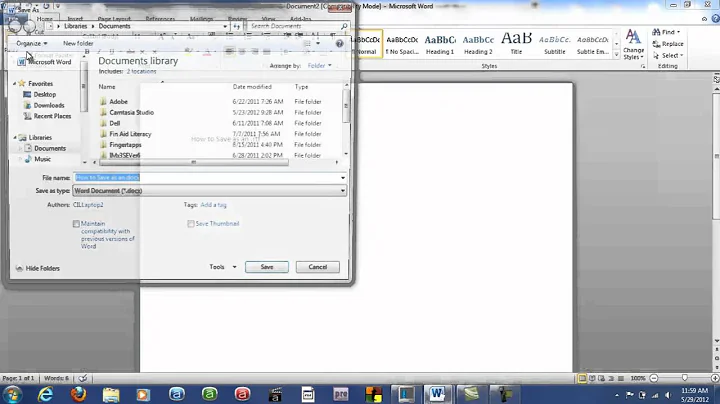720x404 pixels.
Task: Click the search magnifier icon
Action: (344, 26)
